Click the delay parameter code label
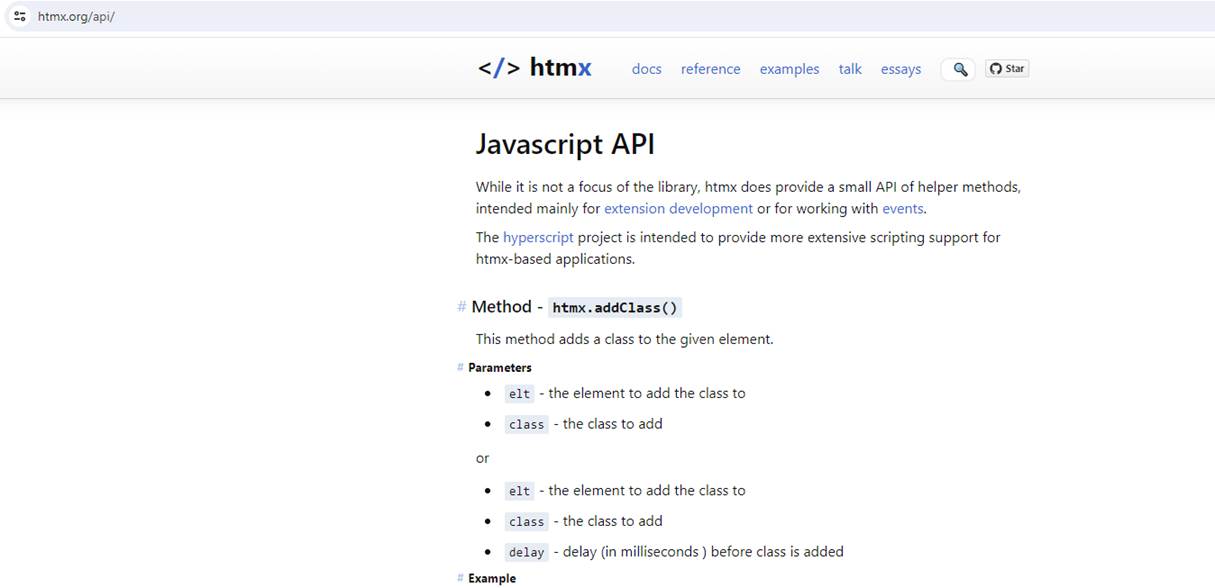The image size is (1215, 588). click(526, 552)
